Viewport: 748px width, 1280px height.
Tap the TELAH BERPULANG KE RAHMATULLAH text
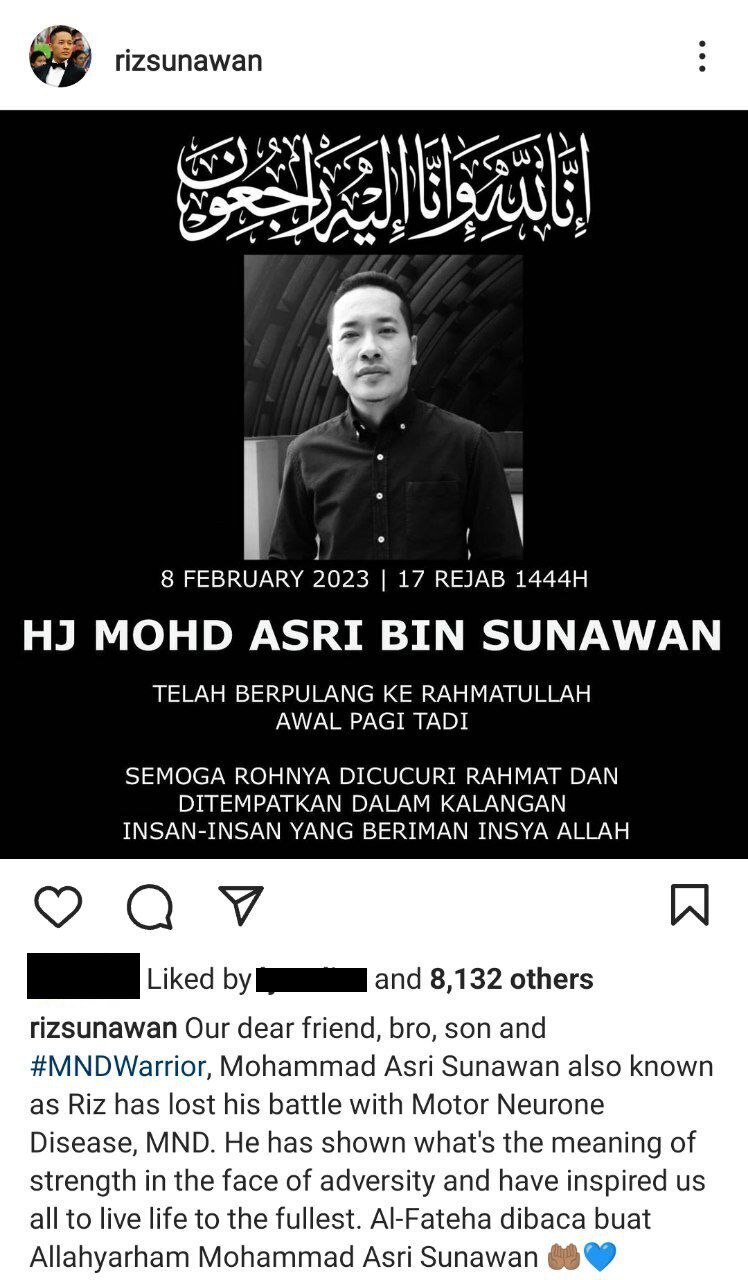pos(372,693)
